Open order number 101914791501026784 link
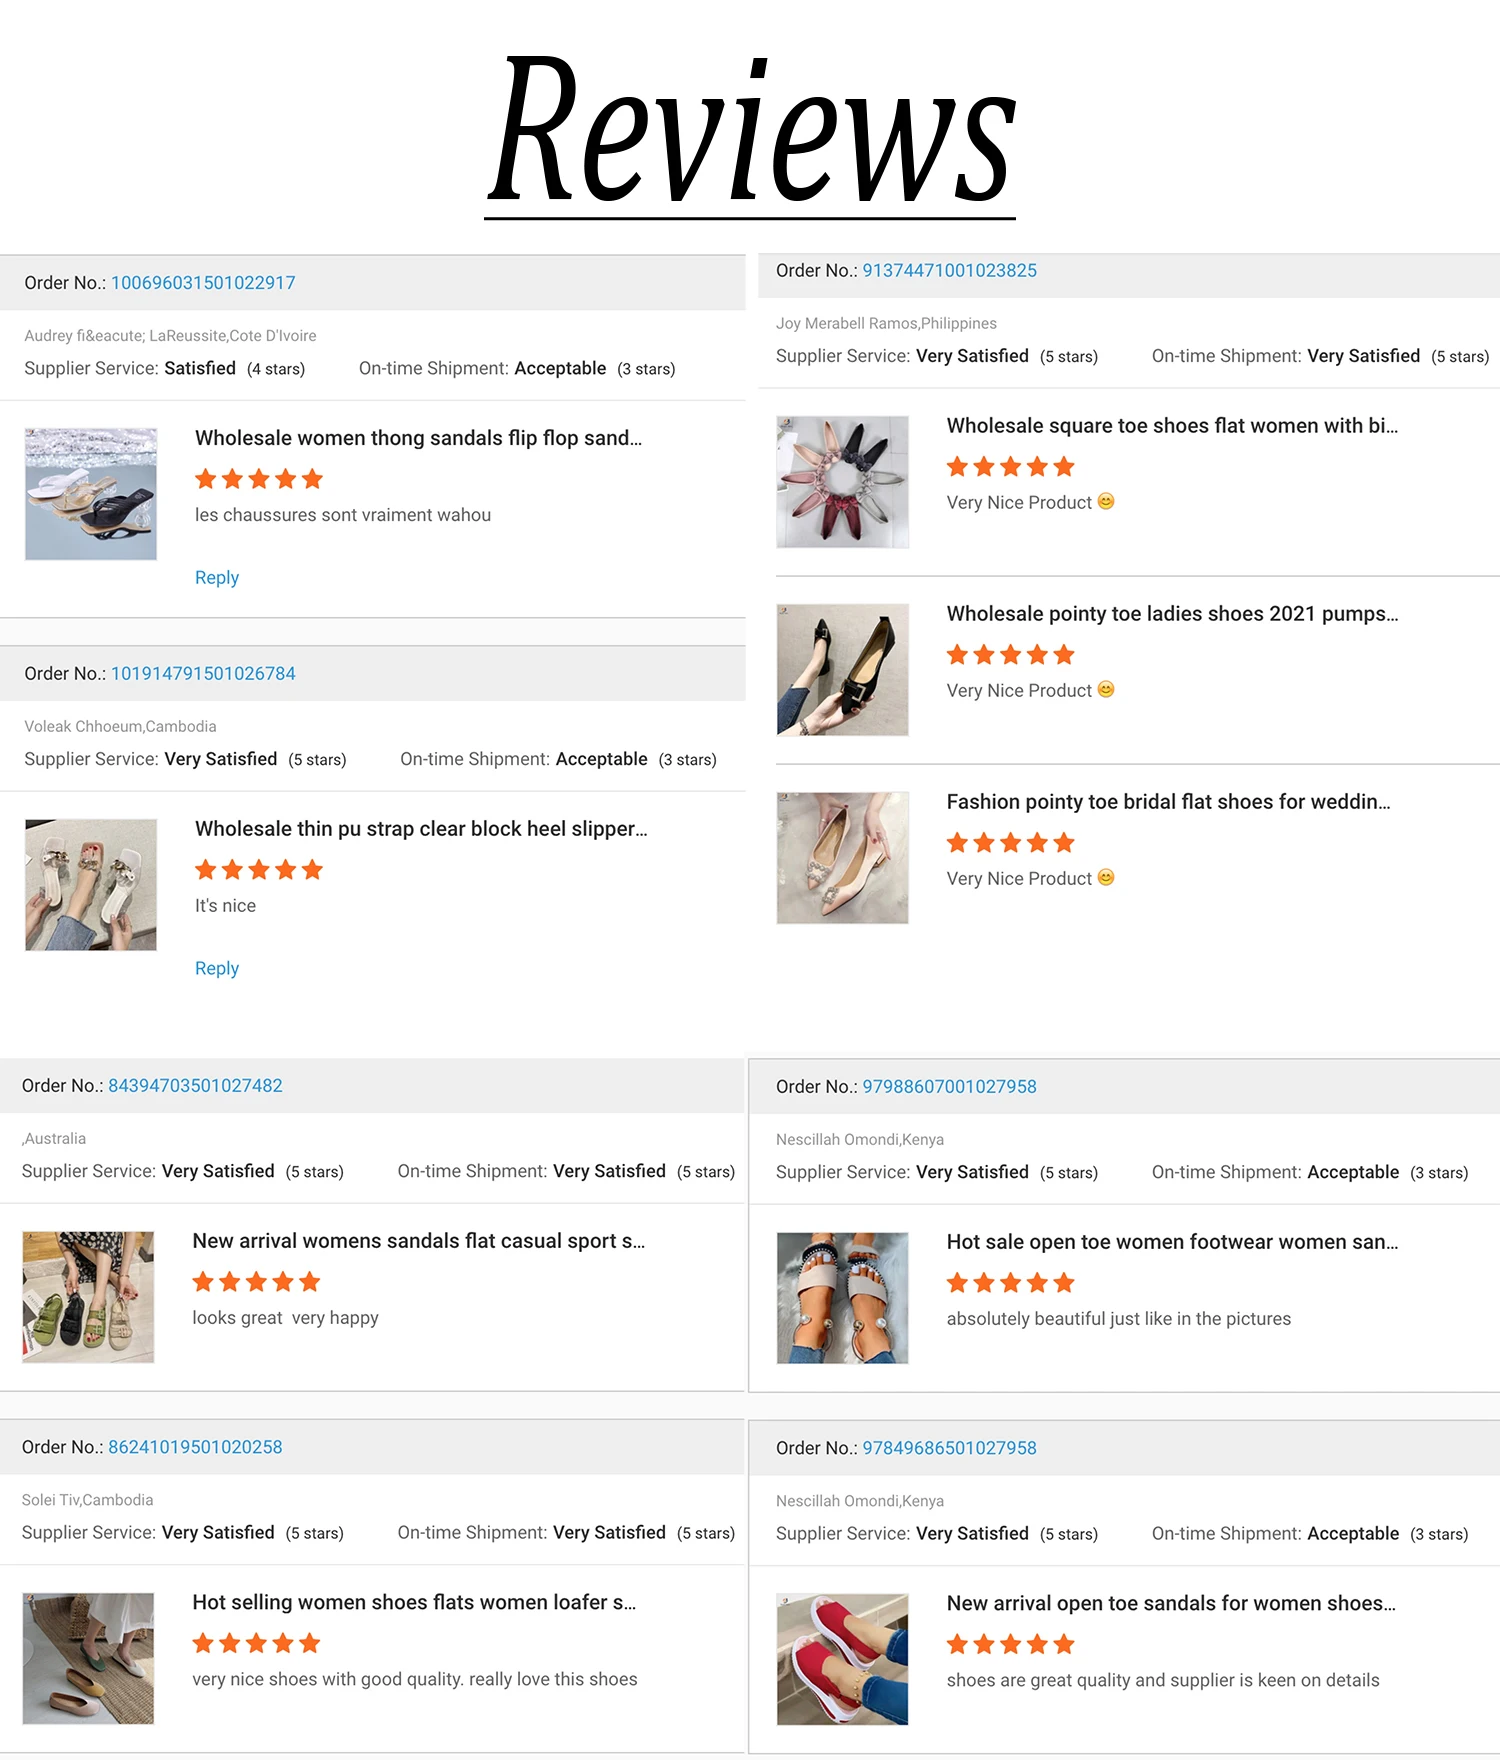This screenshot has height=1760, width=1500. (203, 674)
